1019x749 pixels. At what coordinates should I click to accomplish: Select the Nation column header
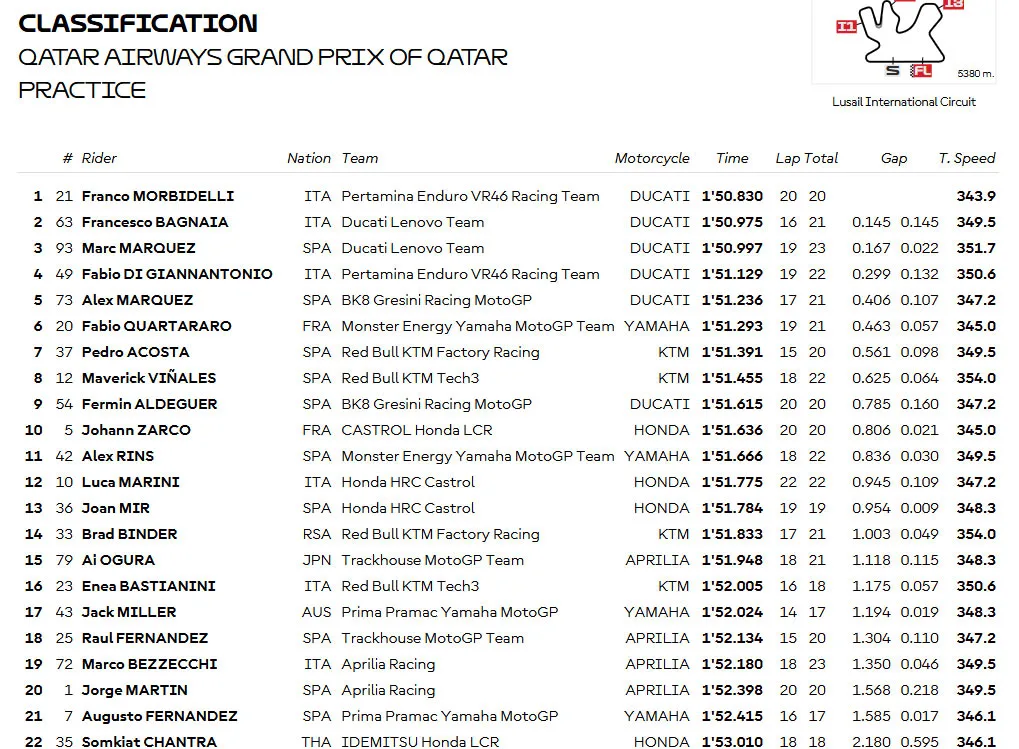click(309, 158)
